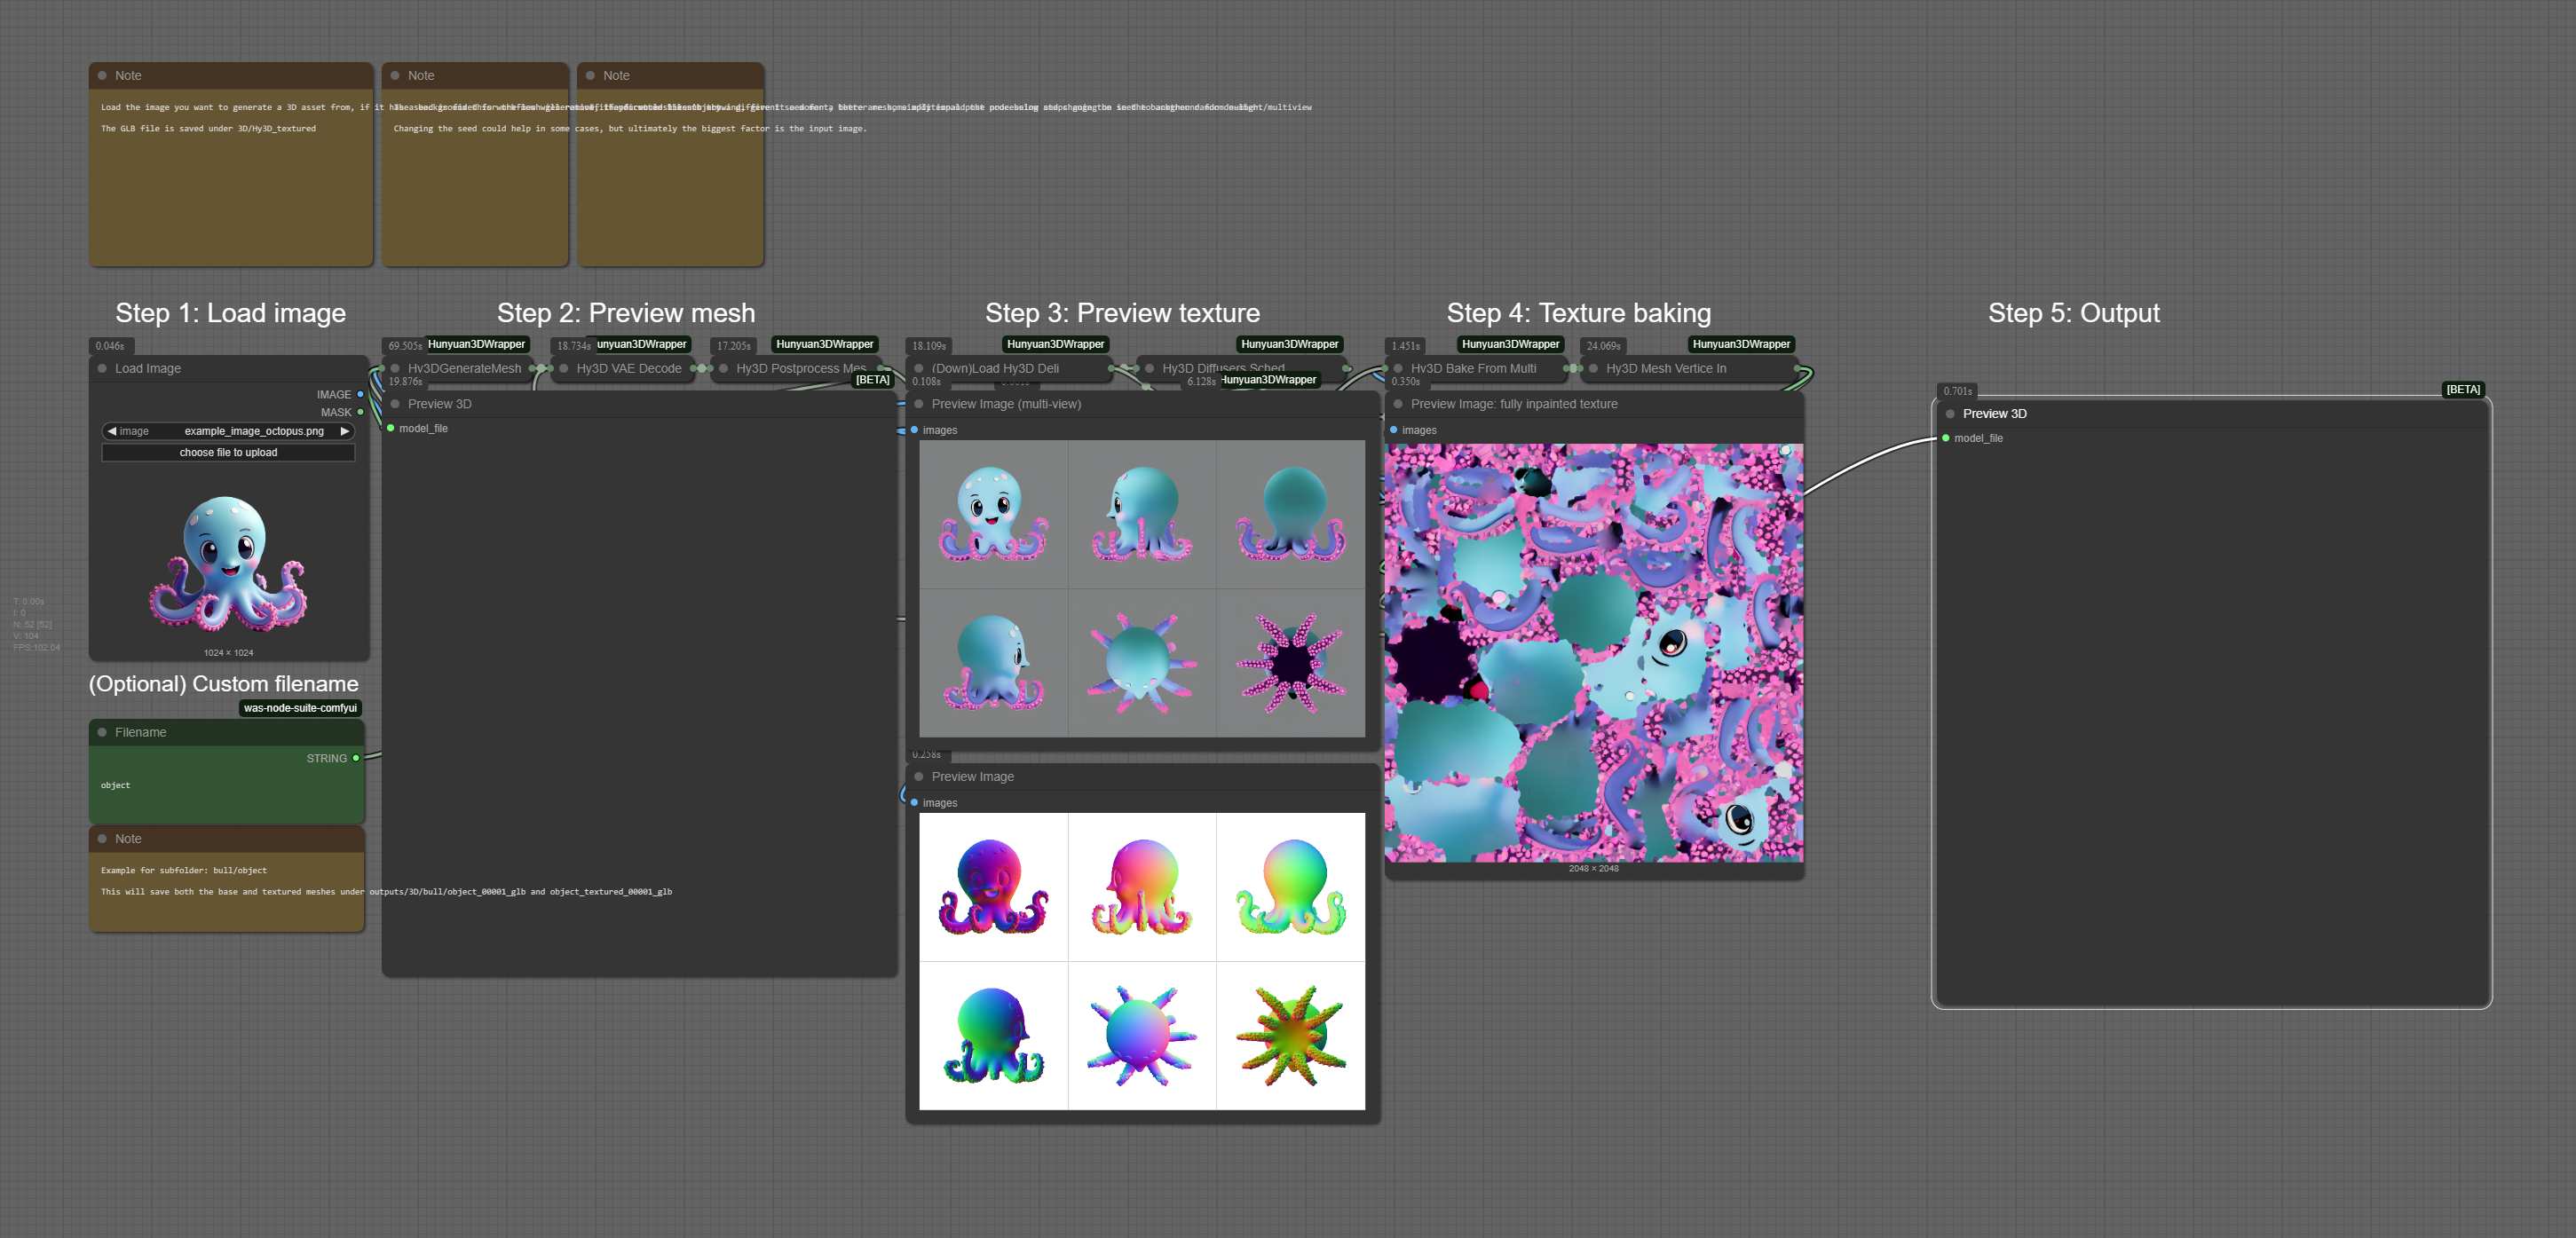Collapse the Load Image node via its title dot
The height and width of the screenshot is (1238, 2576).
pos(101,368)
